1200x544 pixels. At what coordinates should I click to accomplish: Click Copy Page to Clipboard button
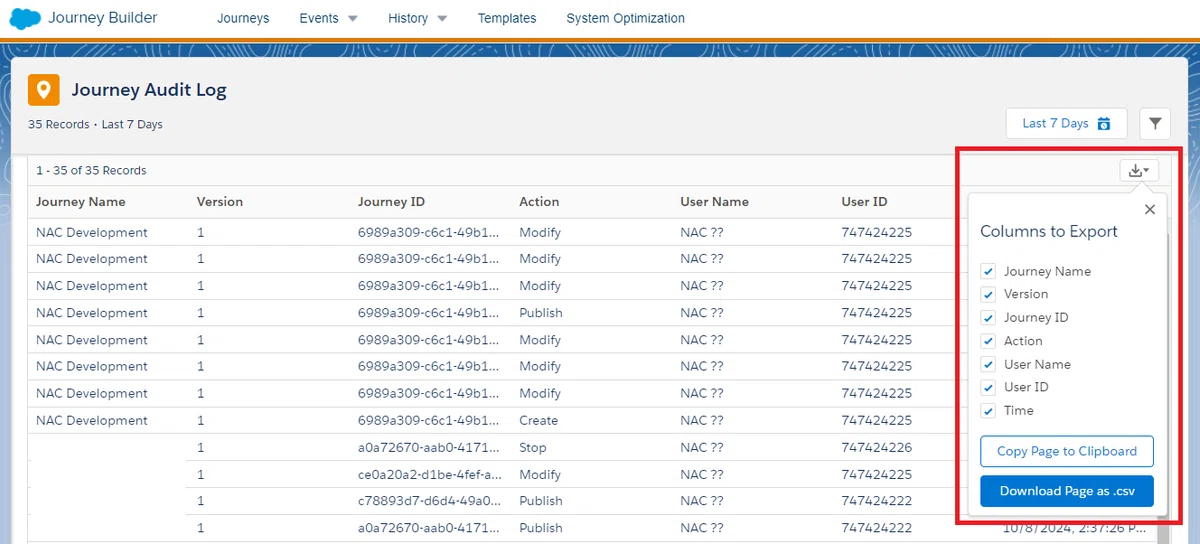pos(1067,451)
